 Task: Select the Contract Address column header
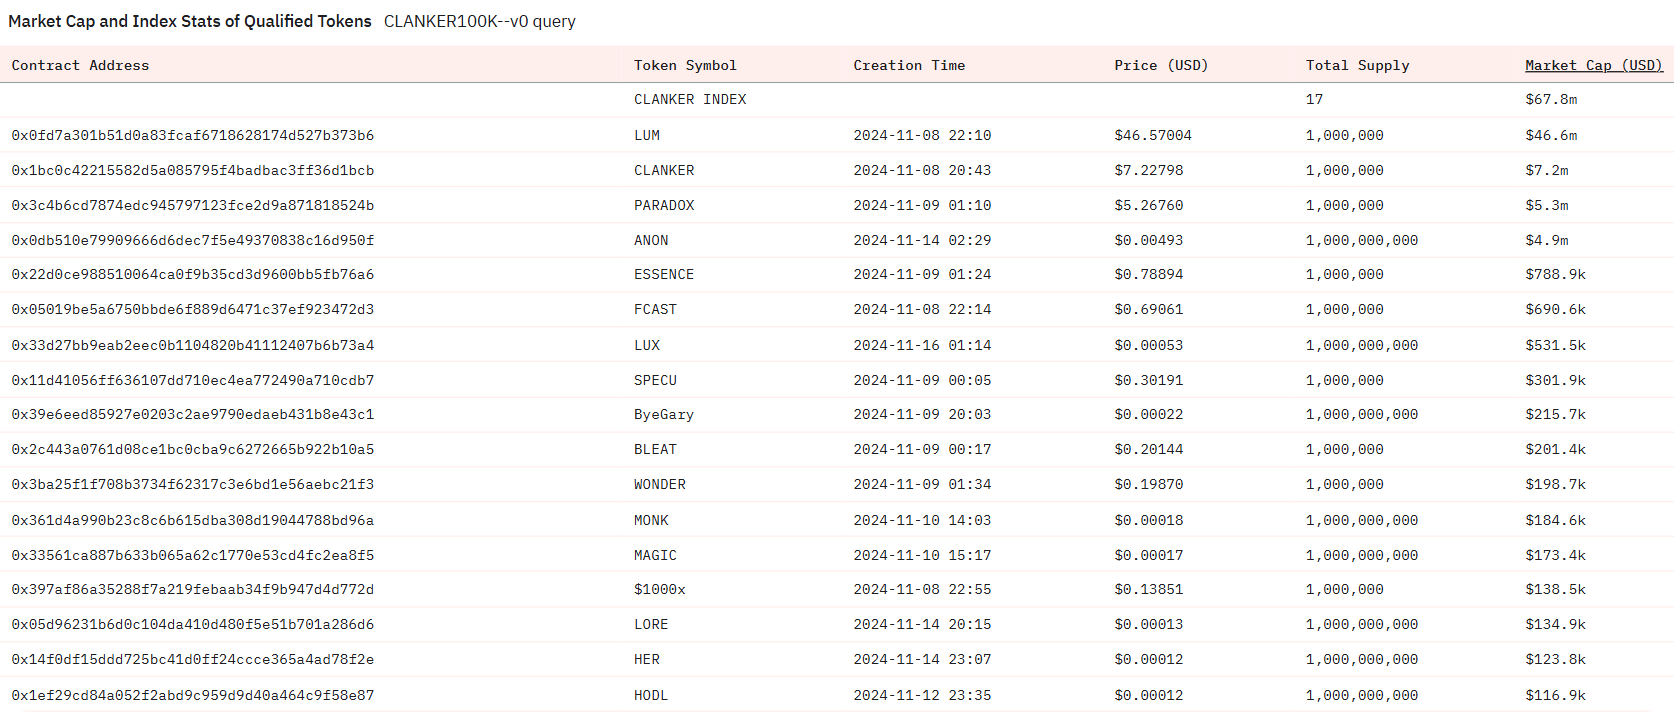pos(80,65)
